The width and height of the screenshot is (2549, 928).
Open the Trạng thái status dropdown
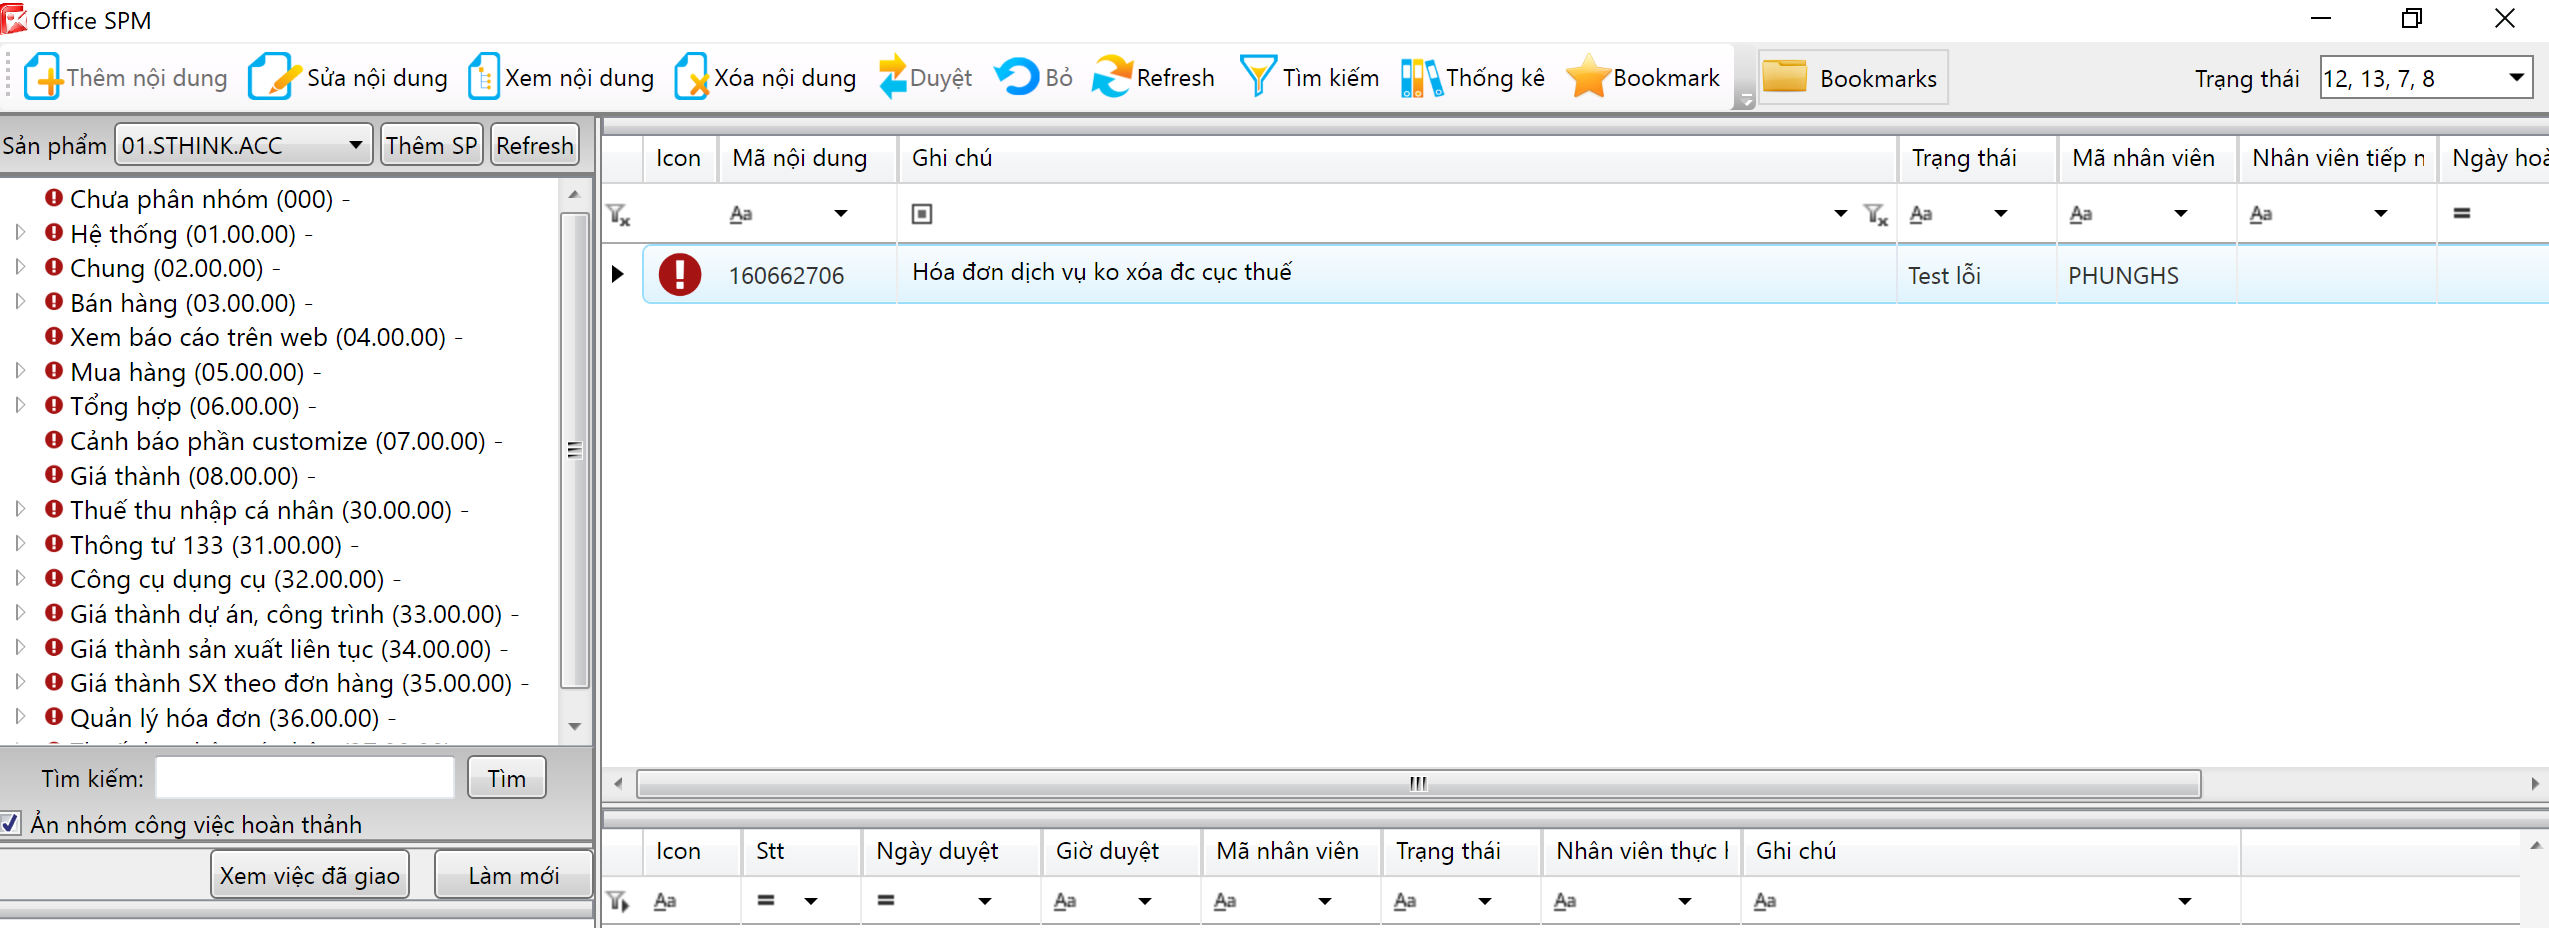(x=2517, y=78)
